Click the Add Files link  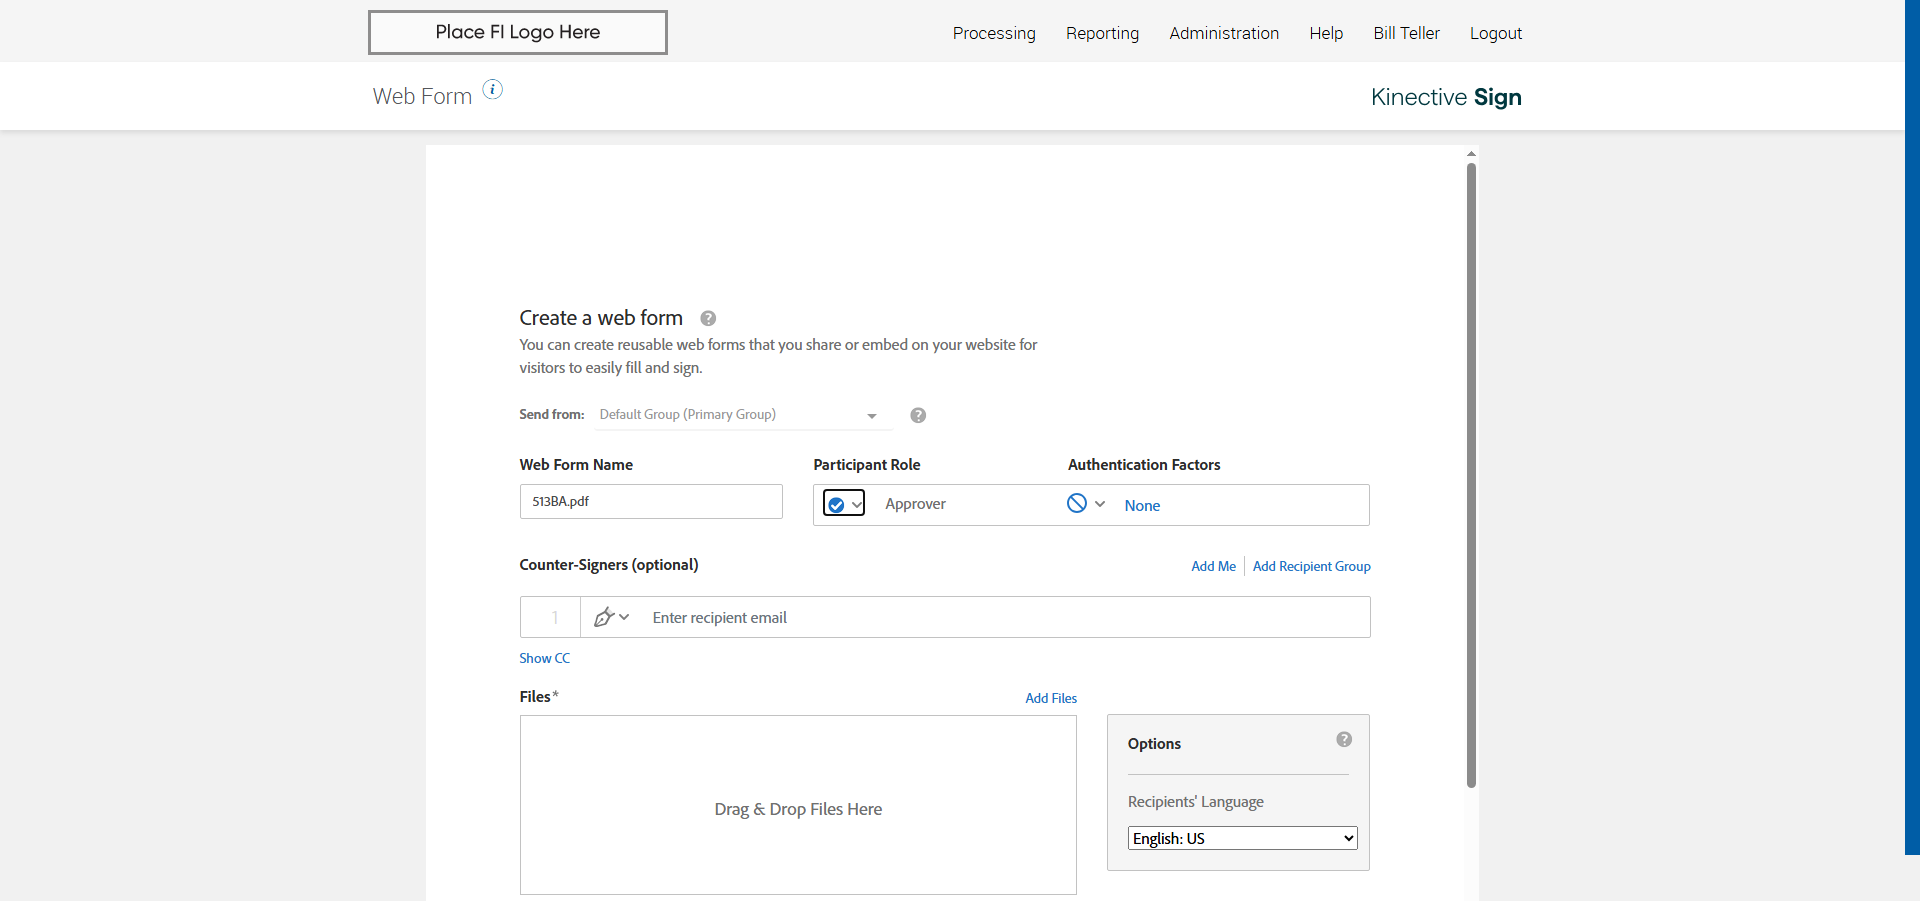[1051, 699]
